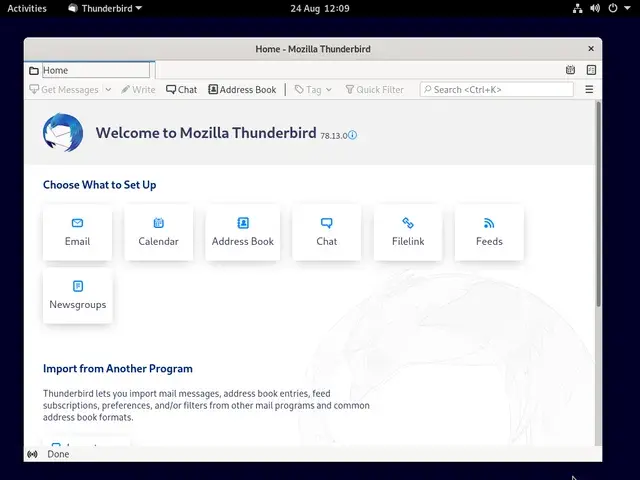Viewport: 640px width, 480px height.
Task: Open the Feeds setup card
Action: [489, 232]
